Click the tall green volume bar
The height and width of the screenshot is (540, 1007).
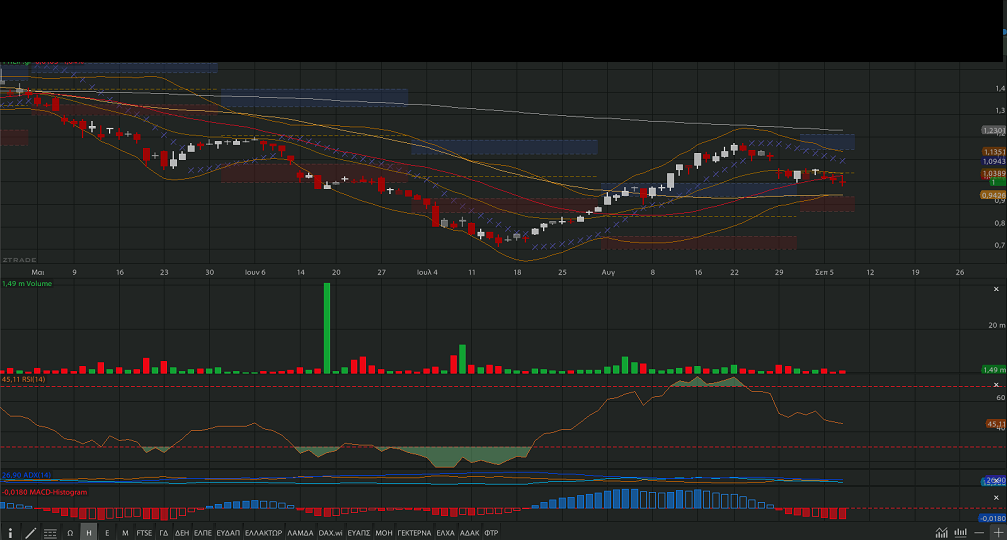pyautogui.click(x=327, y=328)
